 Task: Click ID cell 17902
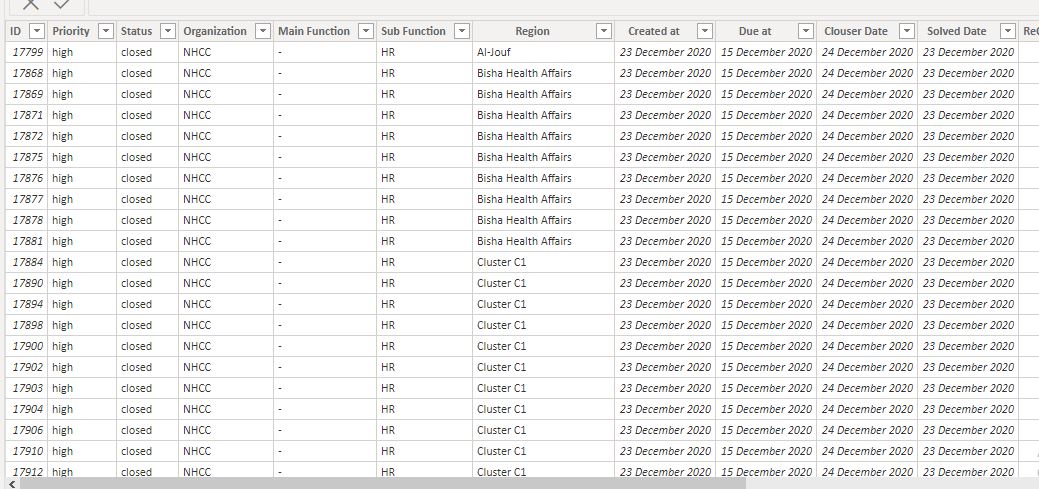tap(28, 367)
